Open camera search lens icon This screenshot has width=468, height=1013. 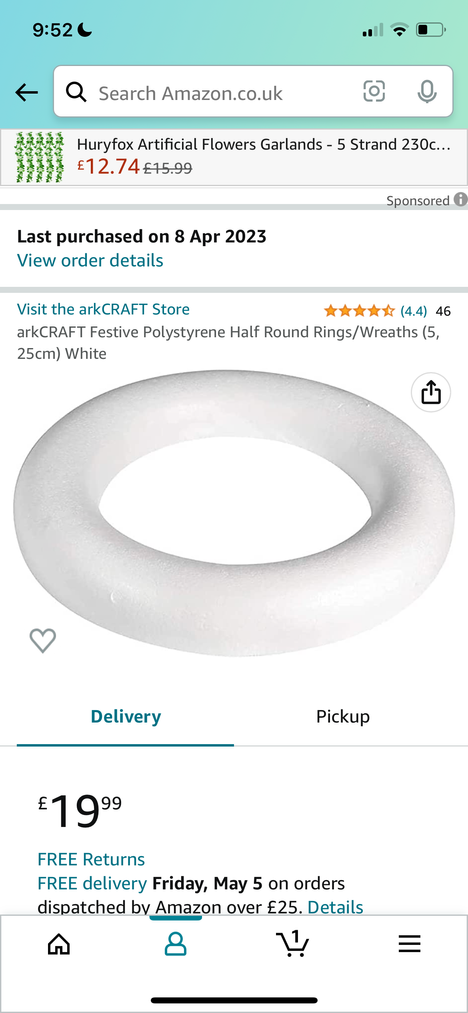click(374, 92)
